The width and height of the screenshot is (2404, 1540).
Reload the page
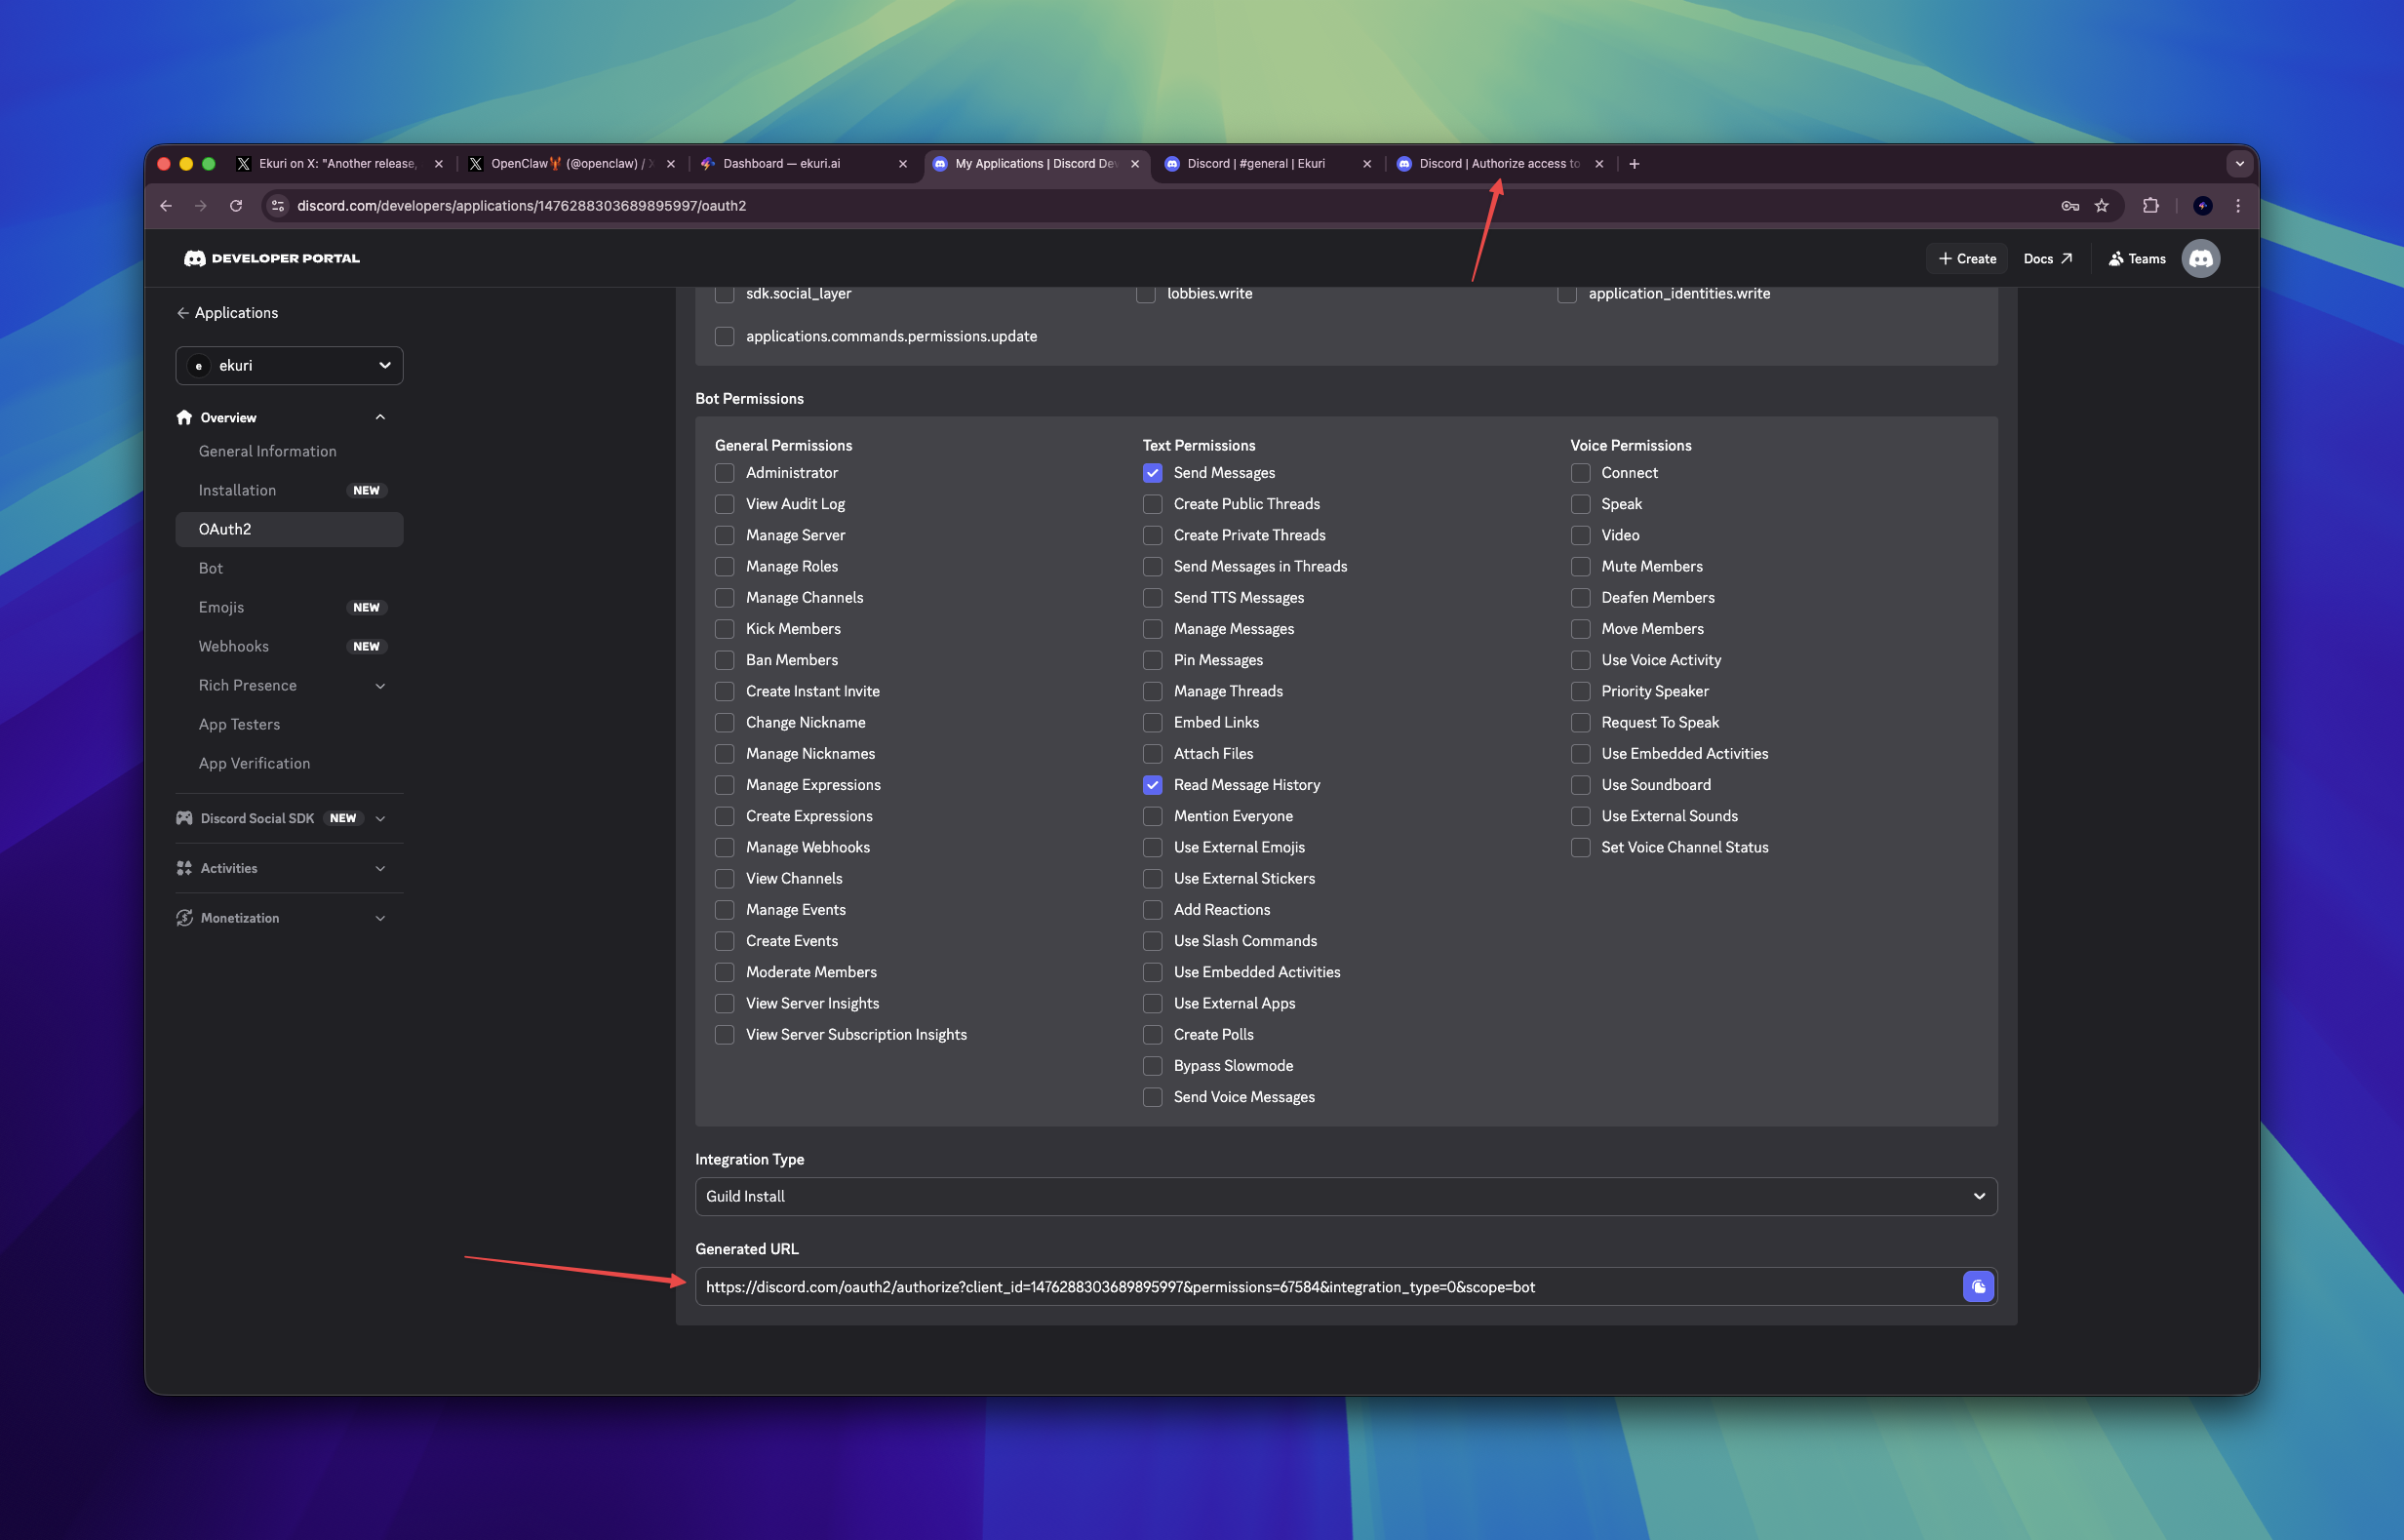tap(236, 206)
